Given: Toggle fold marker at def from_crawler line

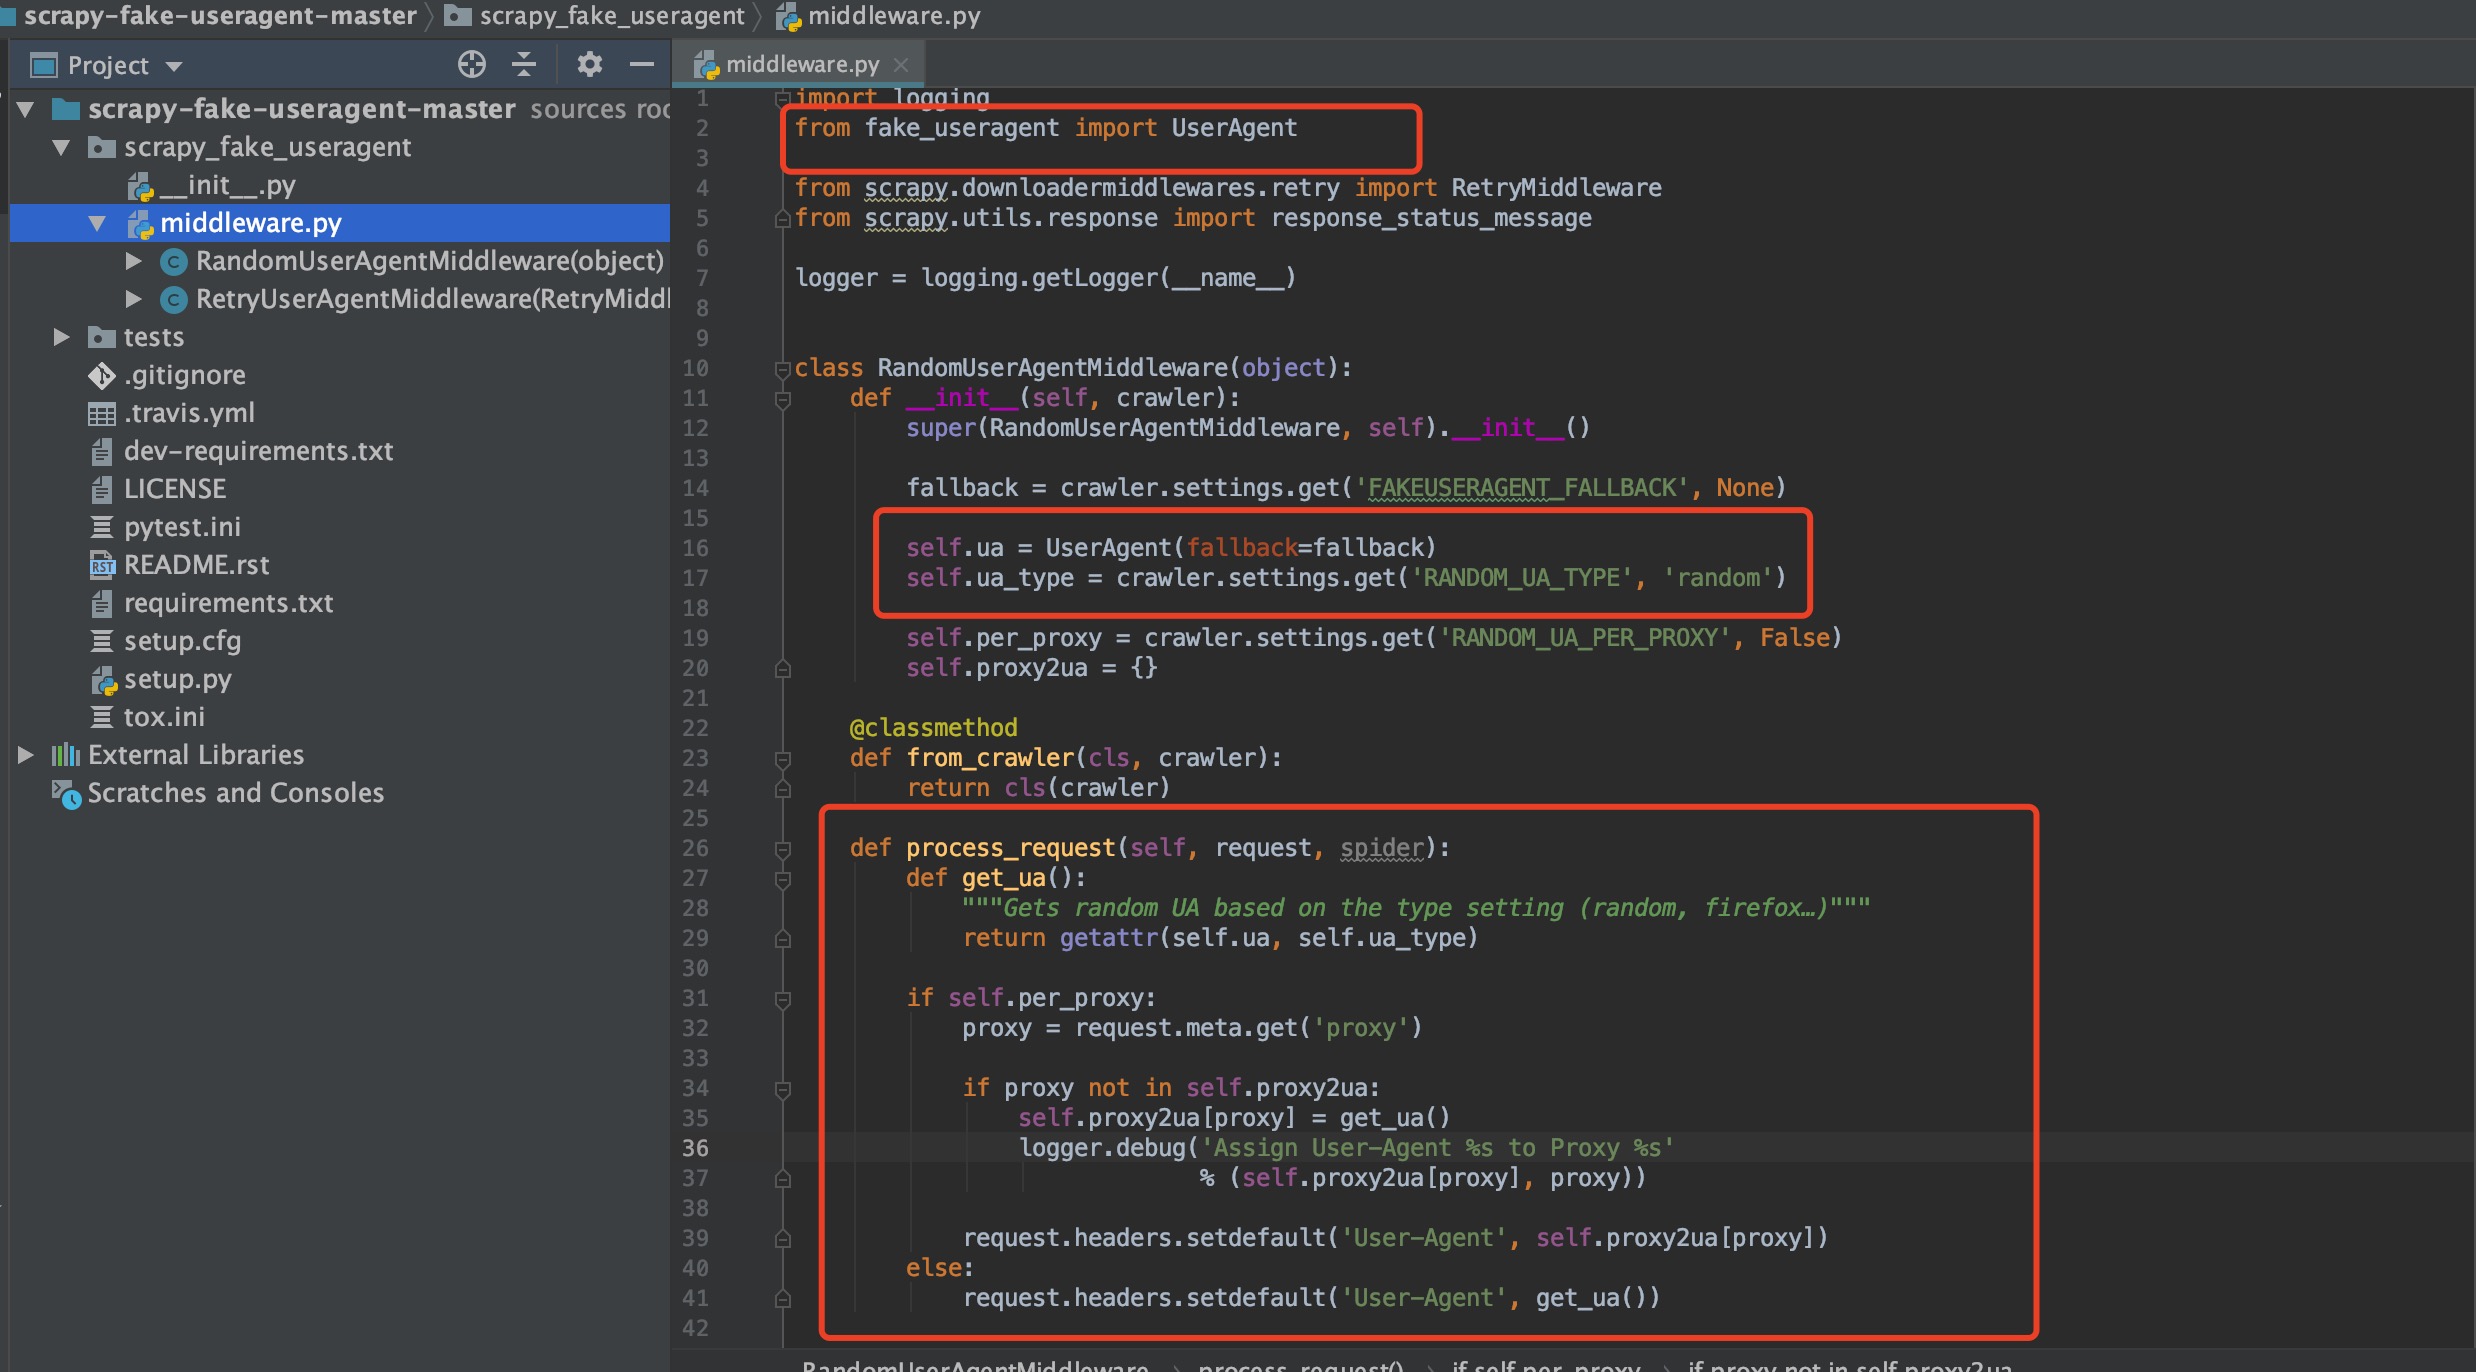Looking at the screenshot, I should (783, 759).
